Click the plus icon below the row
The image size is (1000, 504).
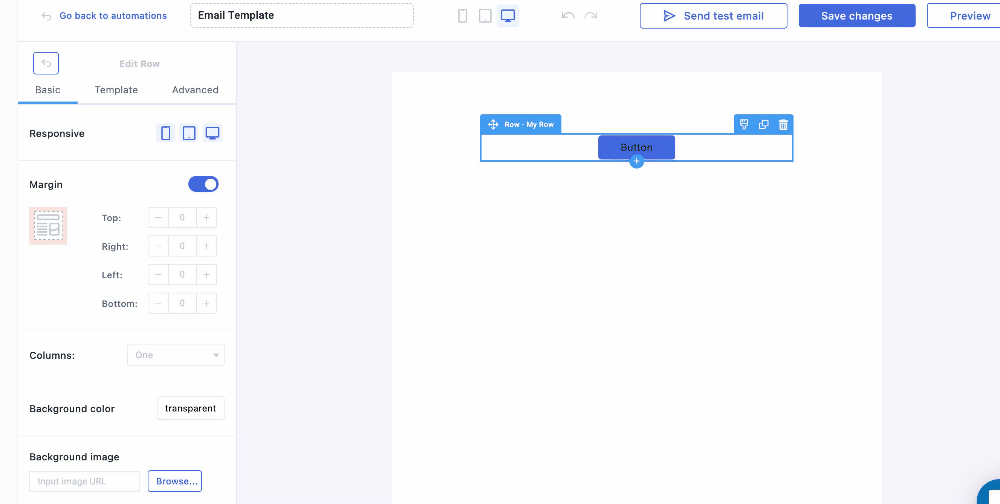[x=636, y=161]
